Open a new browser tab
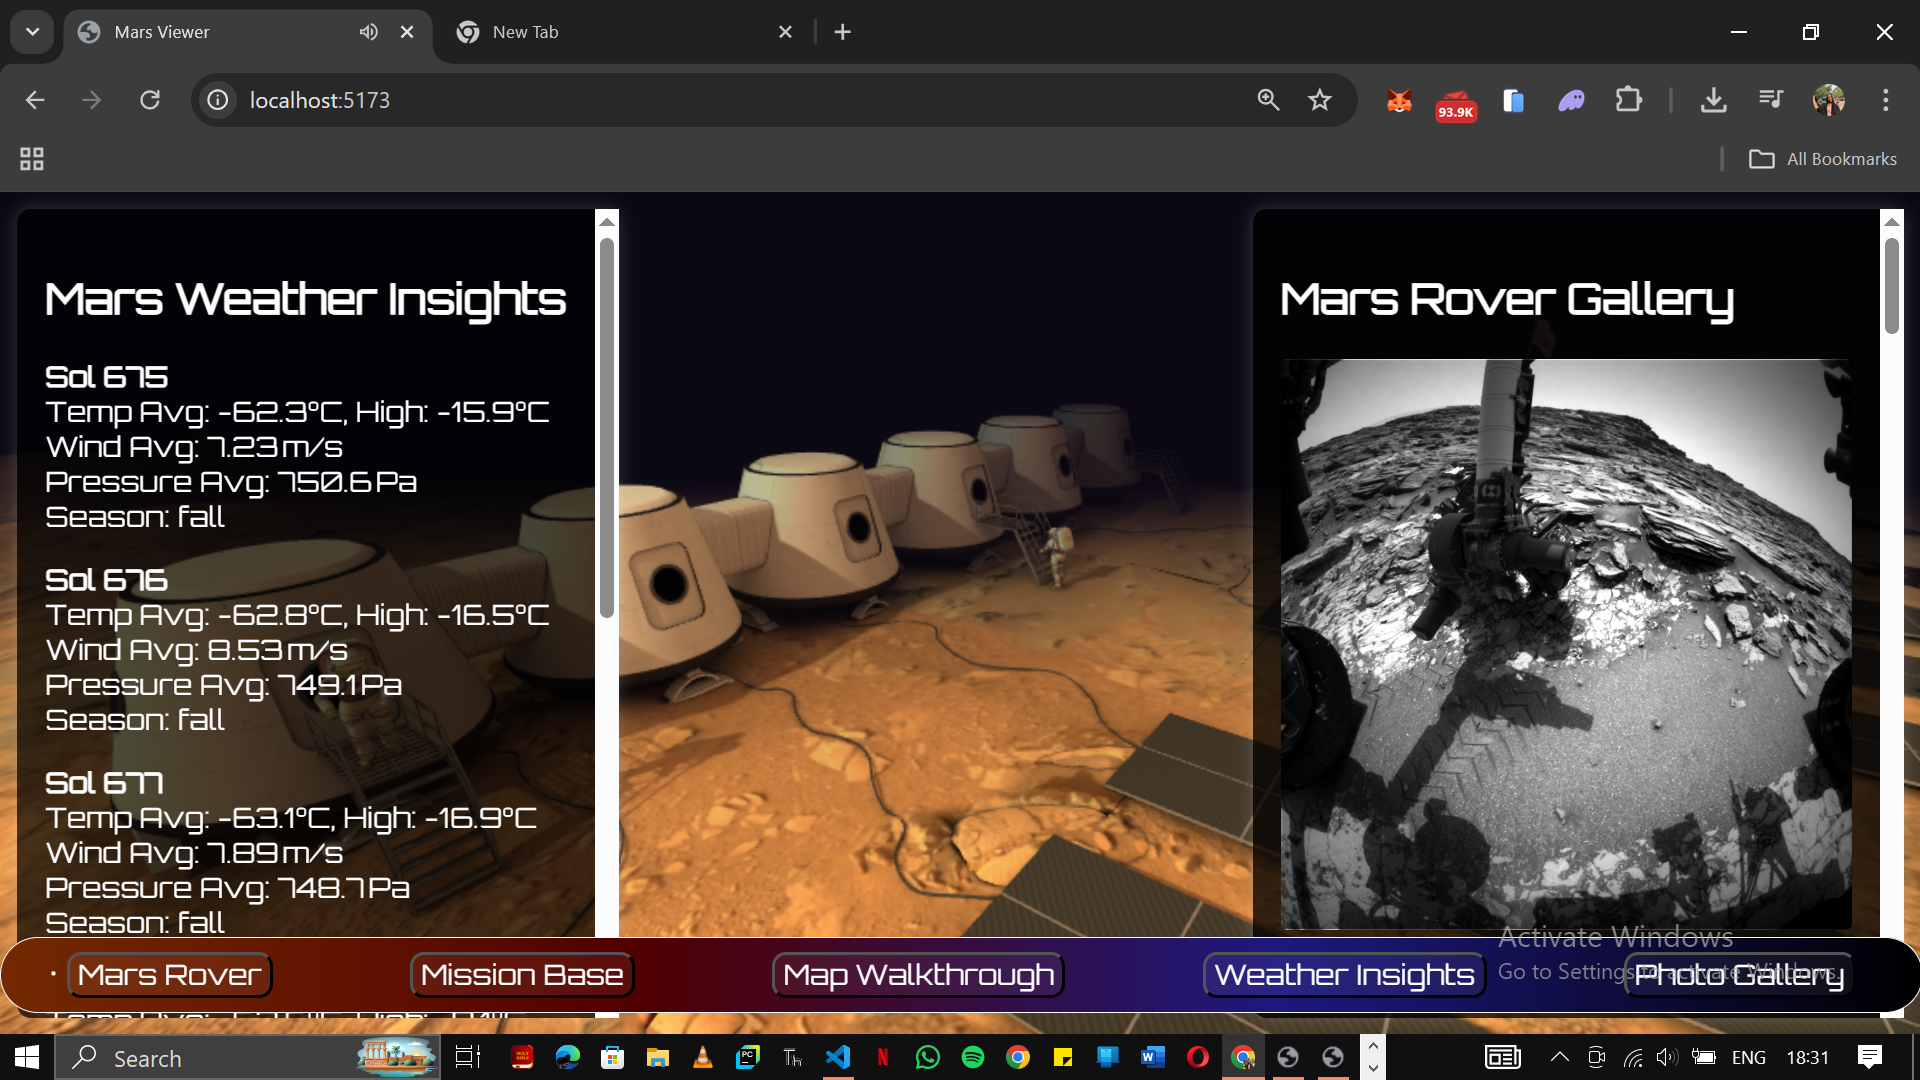This screenshot has width=1920, height=1080. coord(843,32)
